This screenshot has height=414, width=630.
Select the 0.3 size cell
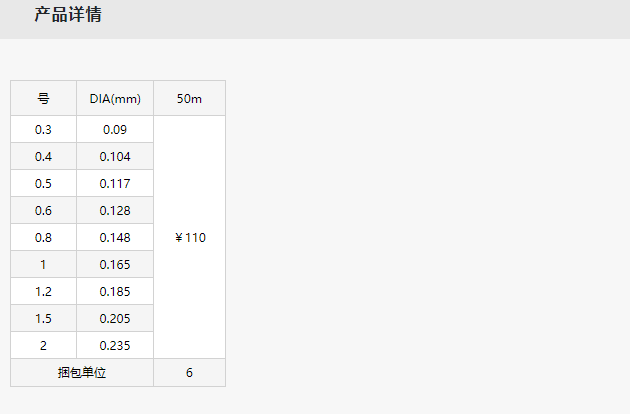pyautogui.click(x=43, y=129)
